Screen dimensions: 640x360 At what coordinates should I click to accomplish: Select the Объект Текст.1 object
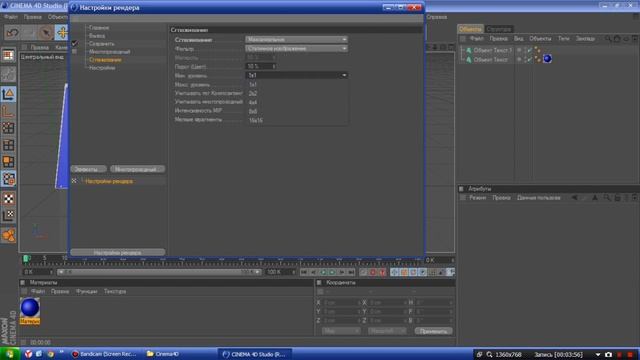pos(492,50)
